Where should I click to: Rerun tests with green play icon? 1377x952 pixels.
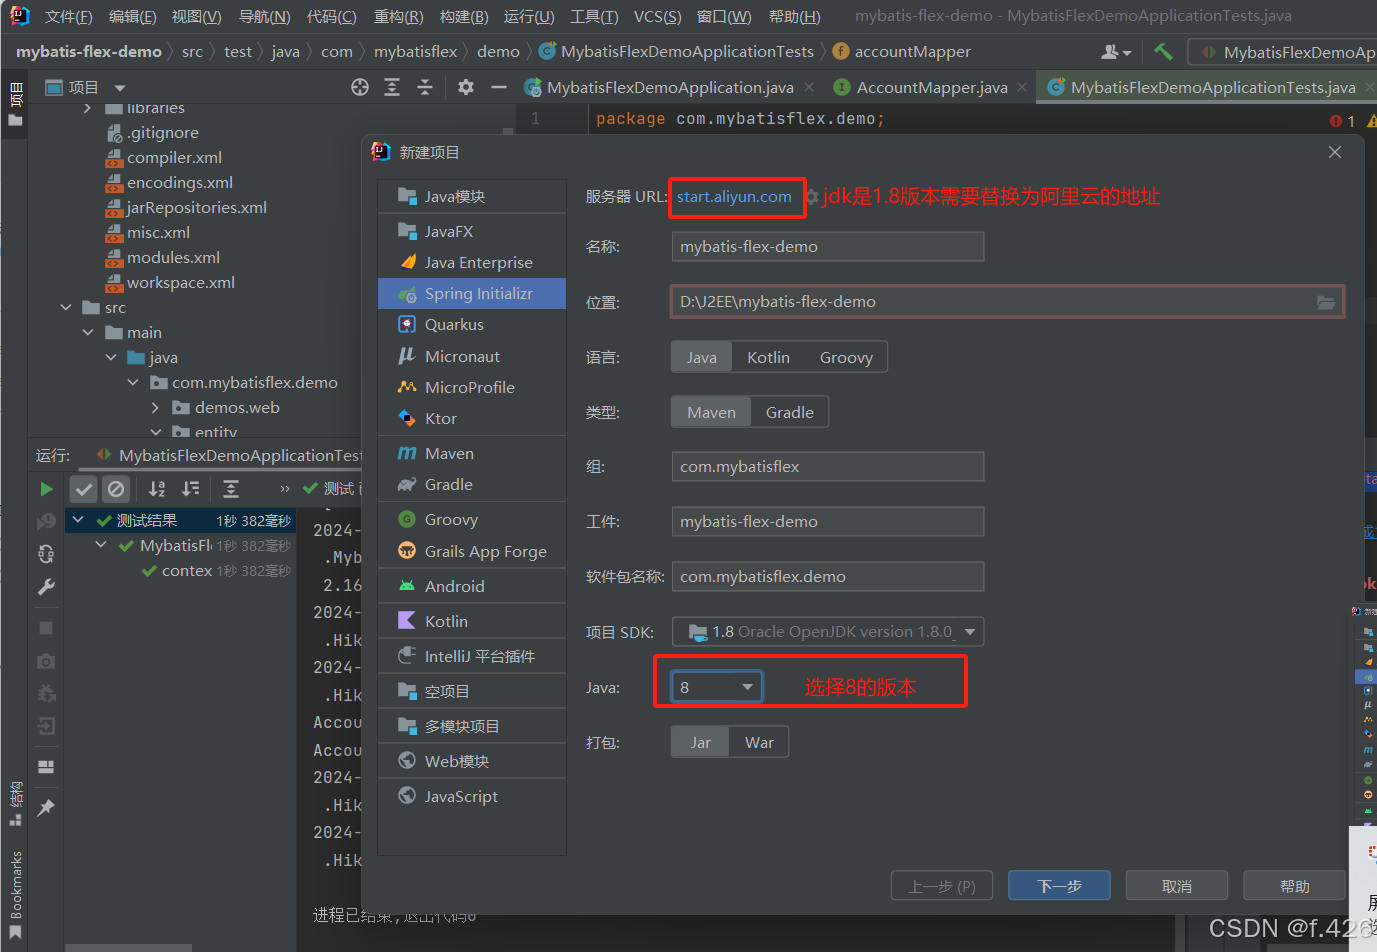pyautogui.click(x=46, y=489)
